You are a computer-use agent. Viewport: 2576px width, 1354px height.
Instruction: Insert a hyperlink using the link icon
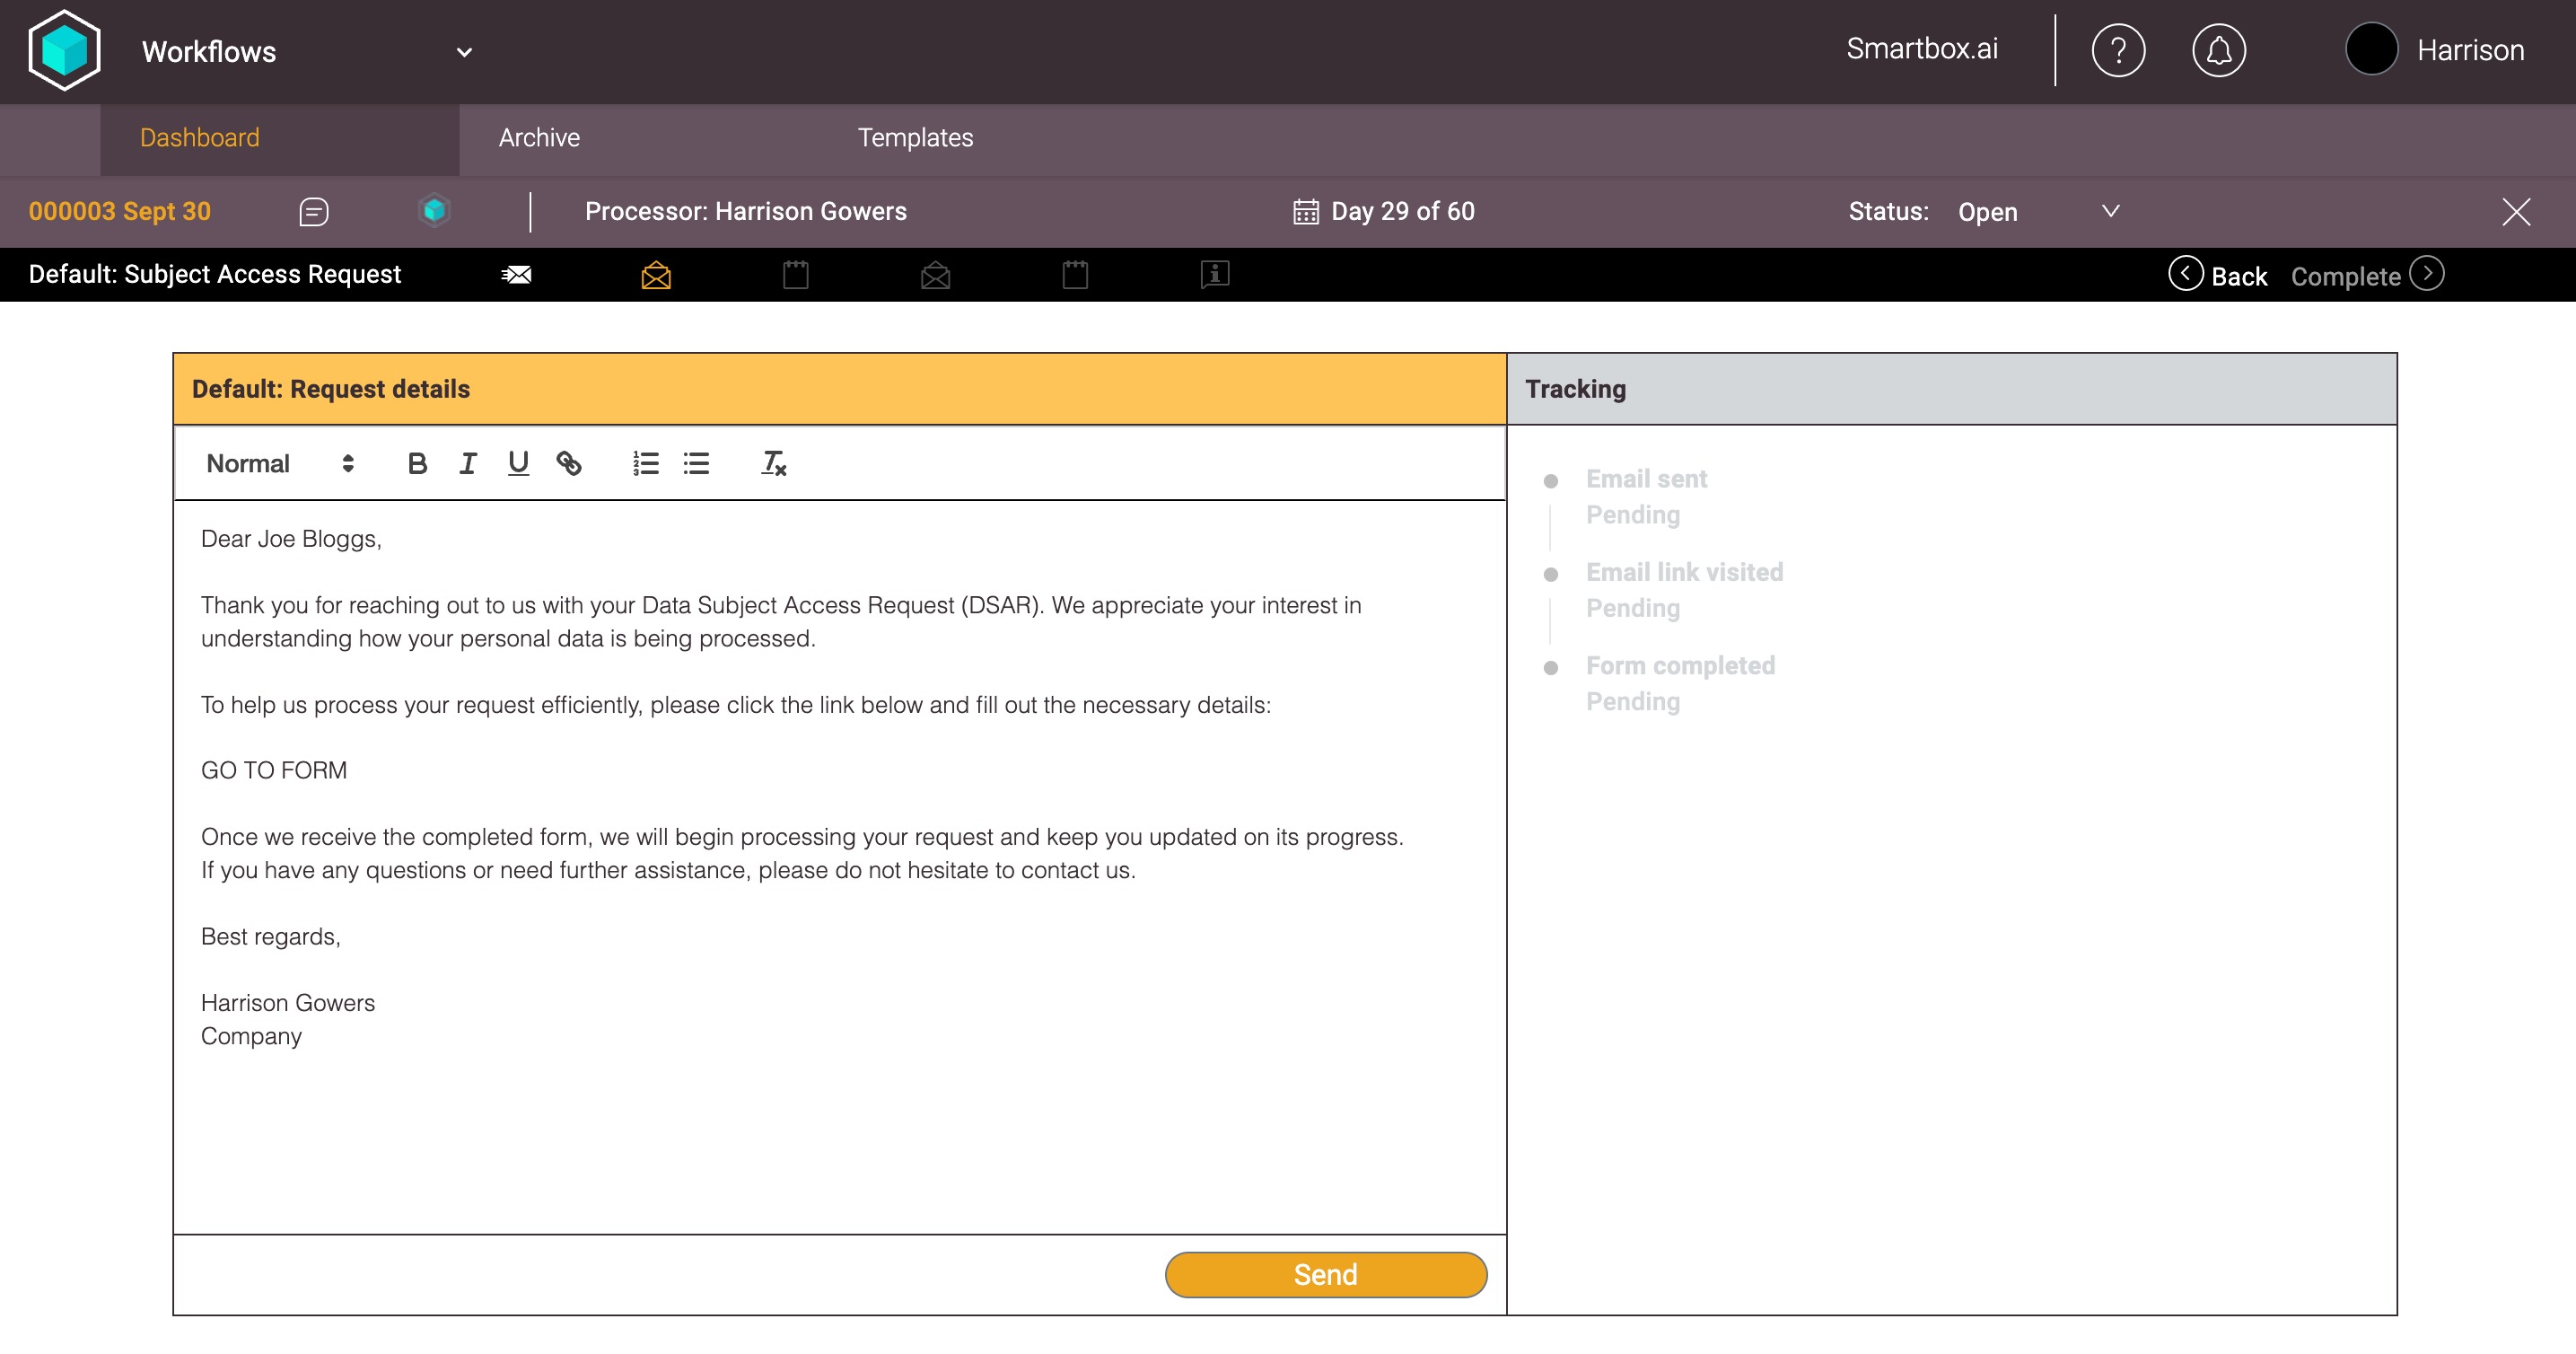coord(569,463)
